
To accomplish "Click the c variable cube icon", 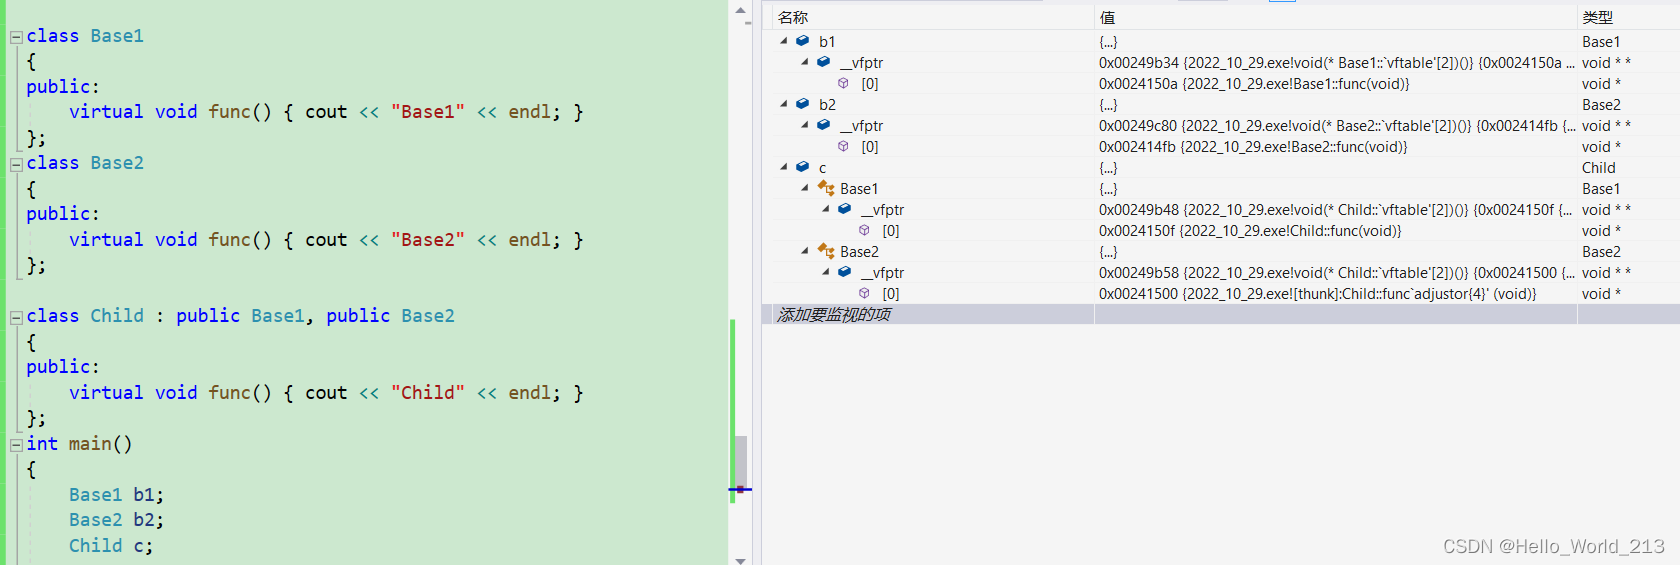I will (803, 167).
